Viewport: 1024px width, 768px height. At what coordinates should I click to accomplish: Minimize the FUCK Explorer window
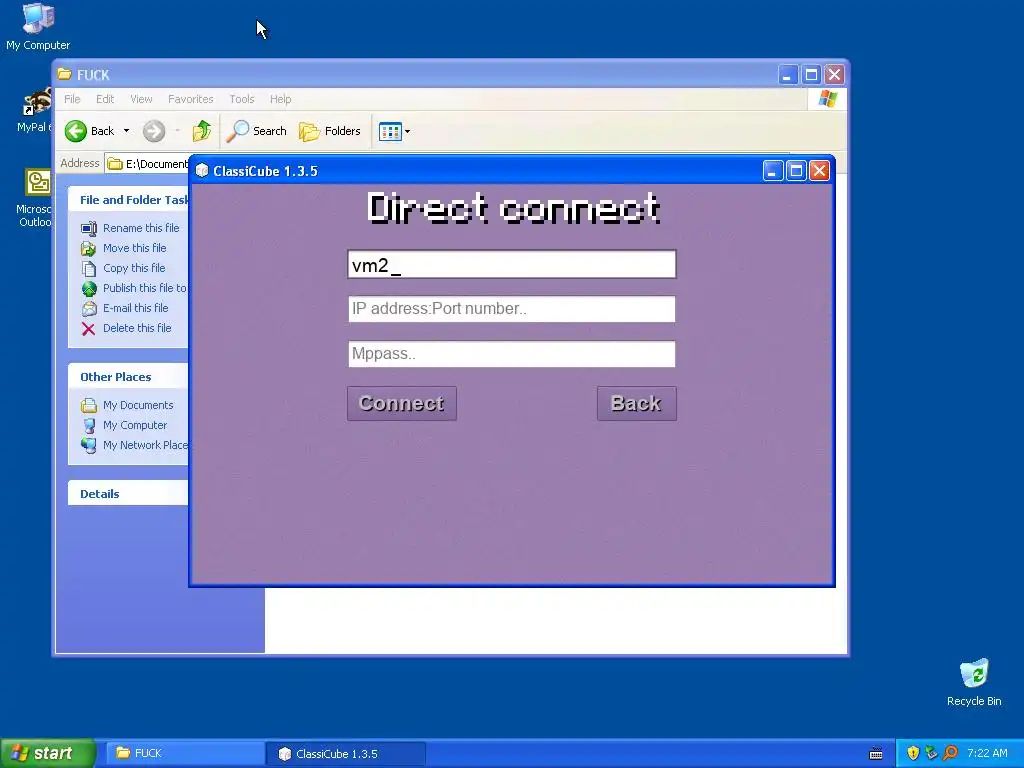pos(788,75)
